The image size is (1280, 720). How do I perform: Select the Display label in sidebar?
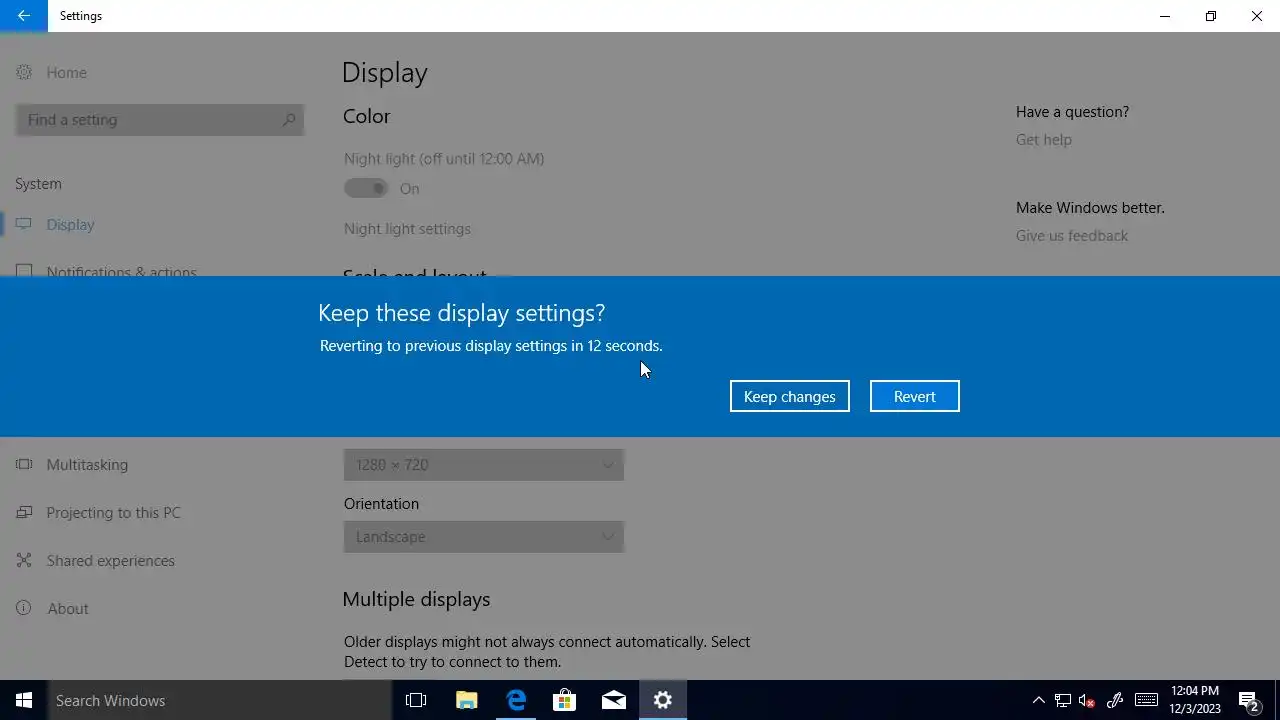click(70, 224)
